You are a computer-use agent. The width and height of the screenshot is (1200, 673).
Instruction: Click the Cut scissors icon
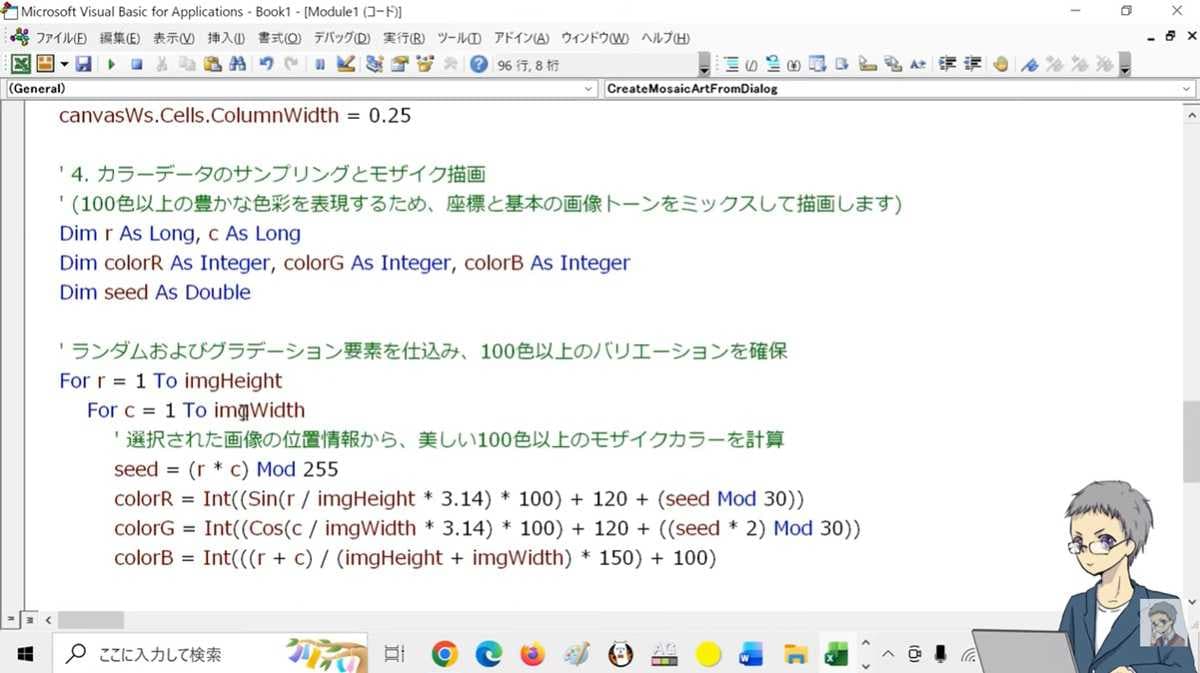tap(163, 64)
